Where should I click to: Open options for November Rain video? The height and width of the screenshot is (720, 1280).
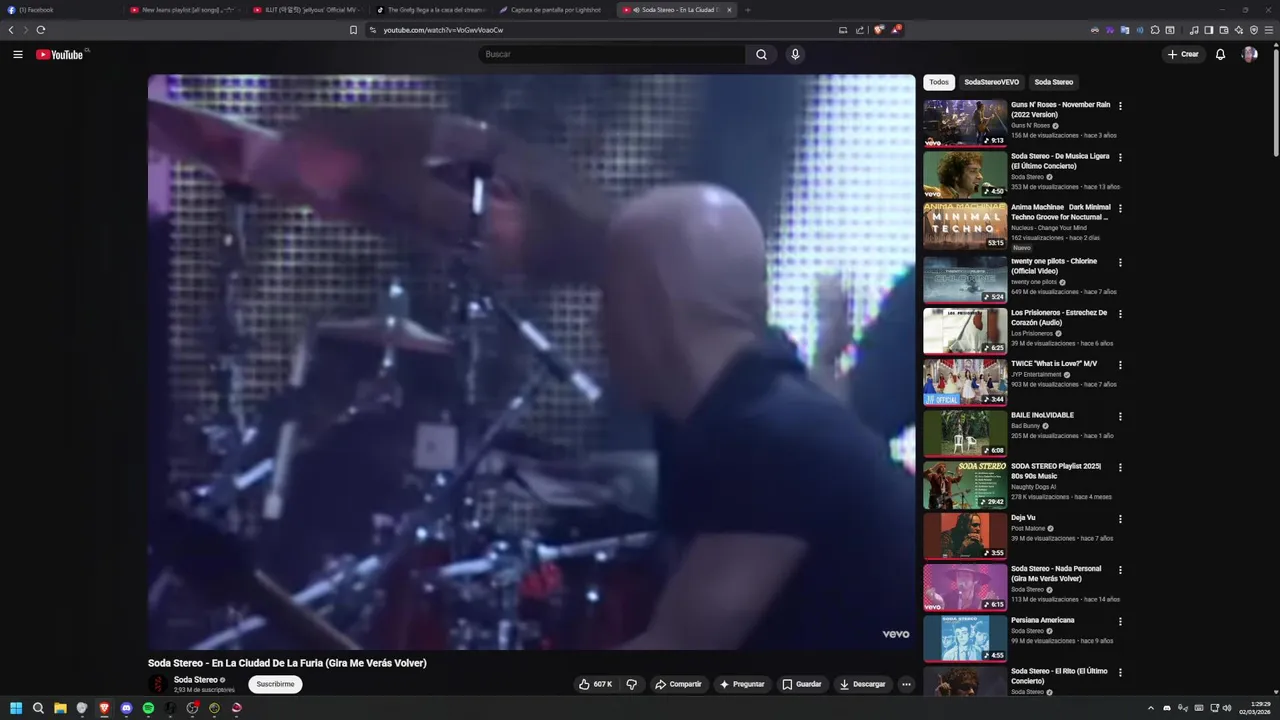[x=1120, y=106]
